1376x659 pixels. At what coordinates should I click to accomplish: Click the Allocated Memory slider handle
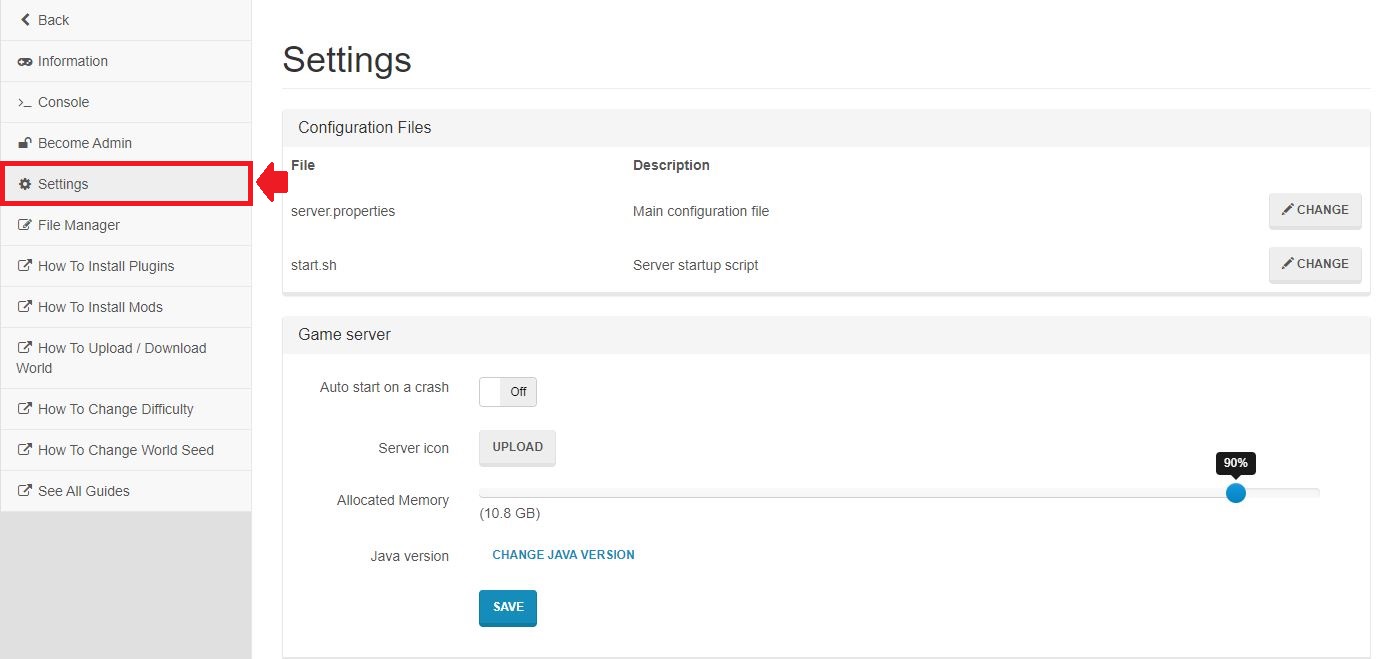click(x=1236, y=493)
